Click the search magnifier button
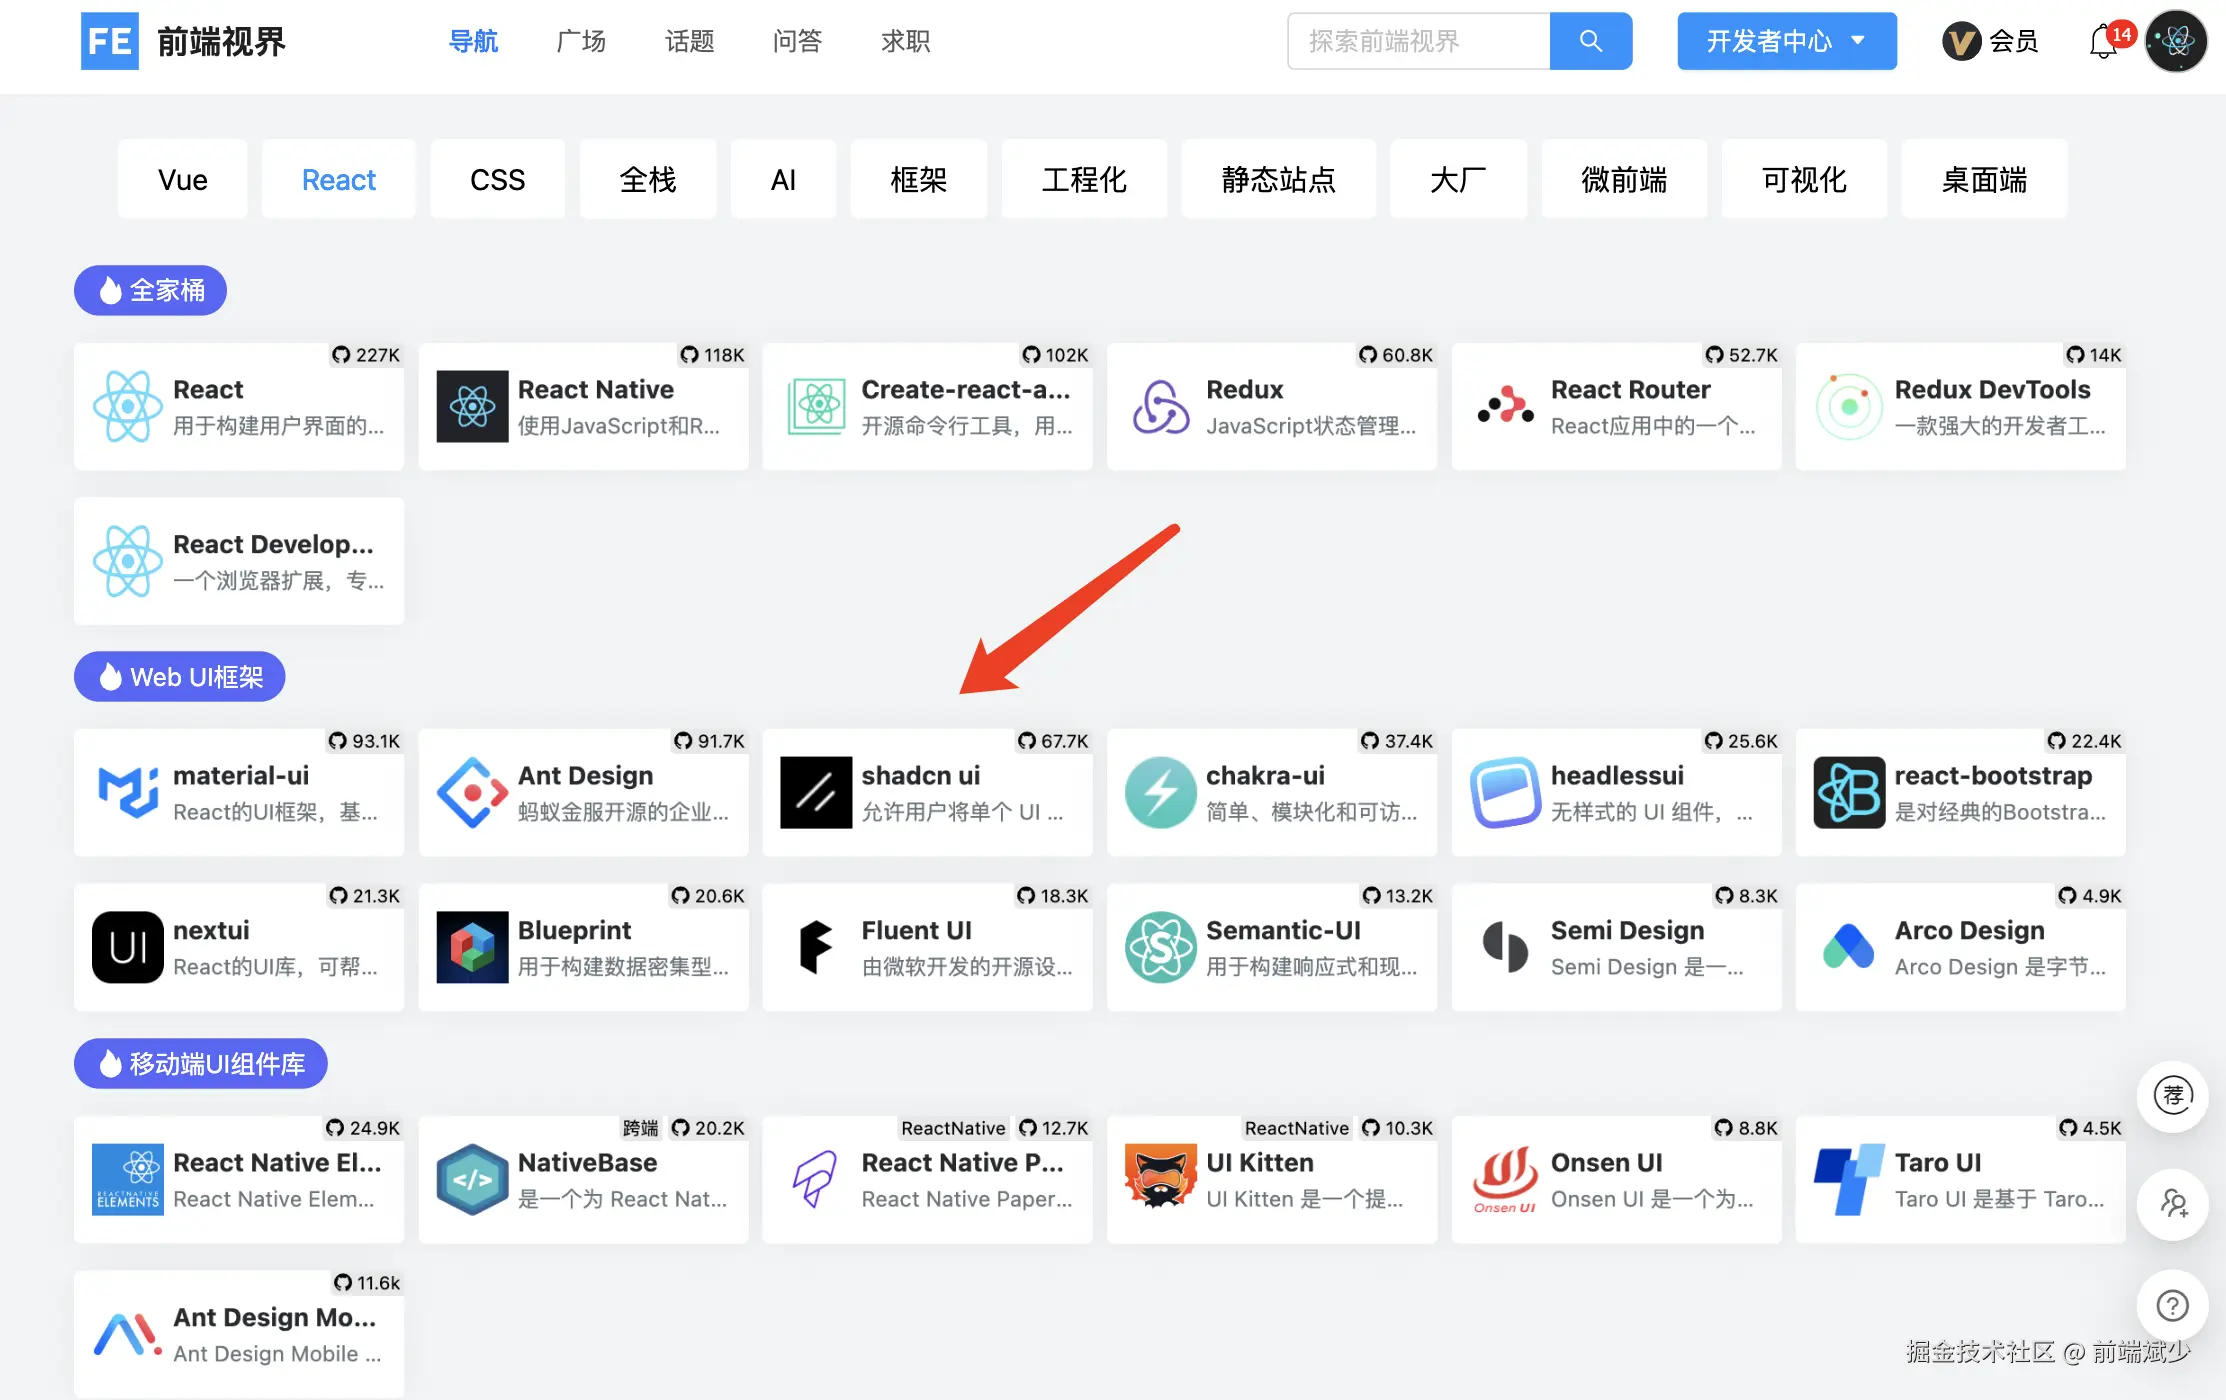This screenshot has height=1400, width=2226. point(1590,41)
